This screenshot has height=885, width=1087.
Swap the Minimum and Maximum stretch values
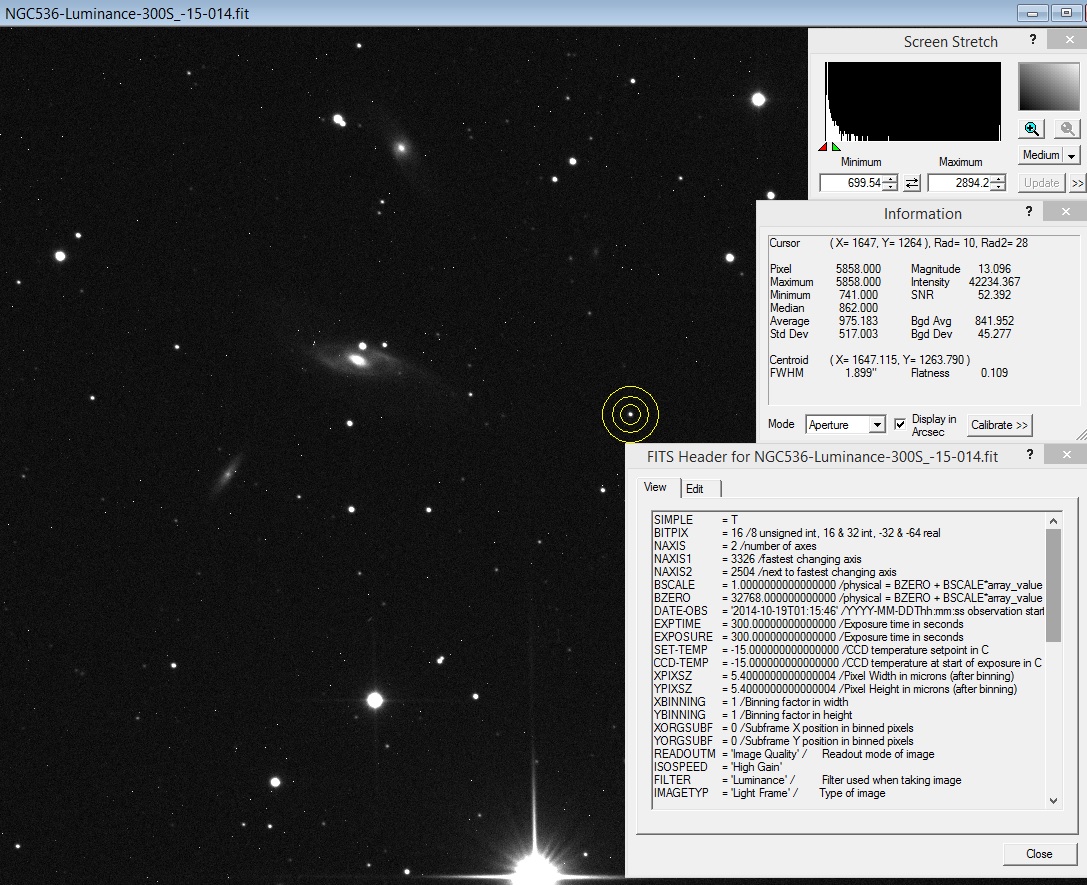[910, 182]
